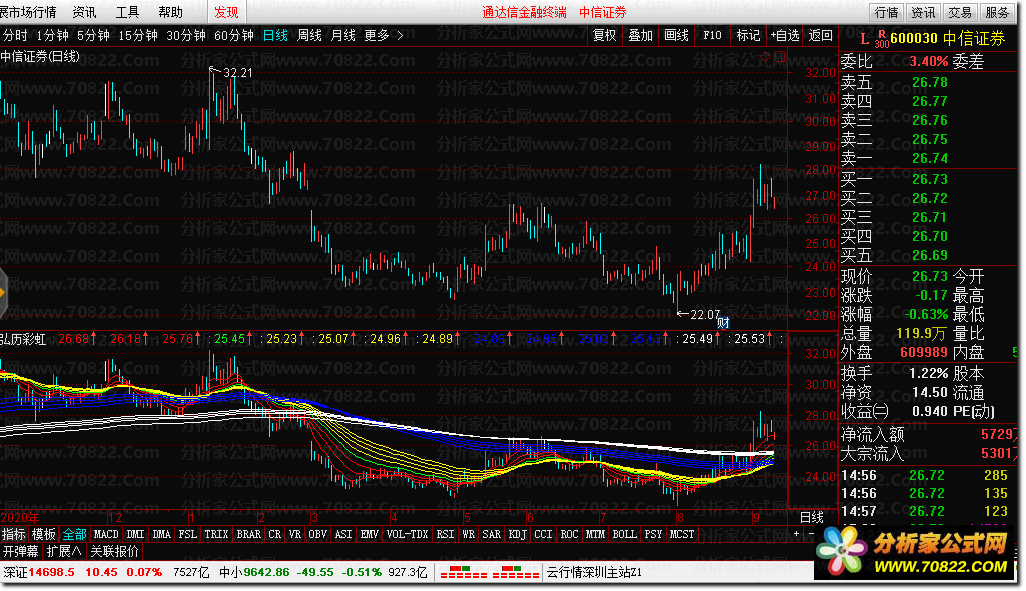Open the 资讯 menu in the menu bar
This screenshot has width=1026, height=591.
pos(84,12)
